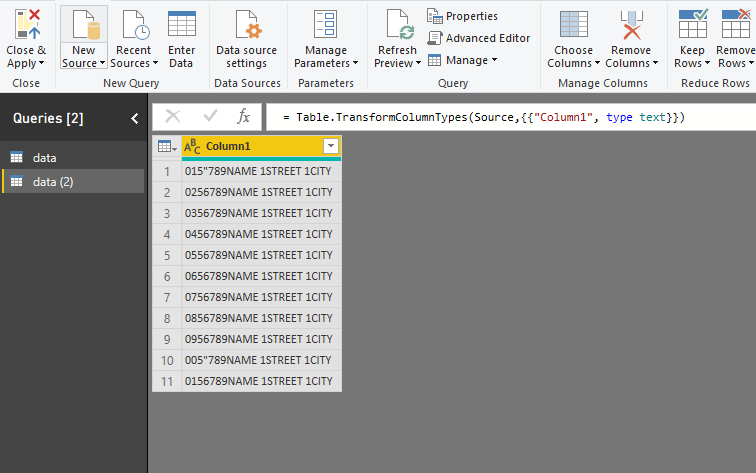Click the New Source icon
The width and height of the screenshot is (756, 473).
click(x=86, y=24)
